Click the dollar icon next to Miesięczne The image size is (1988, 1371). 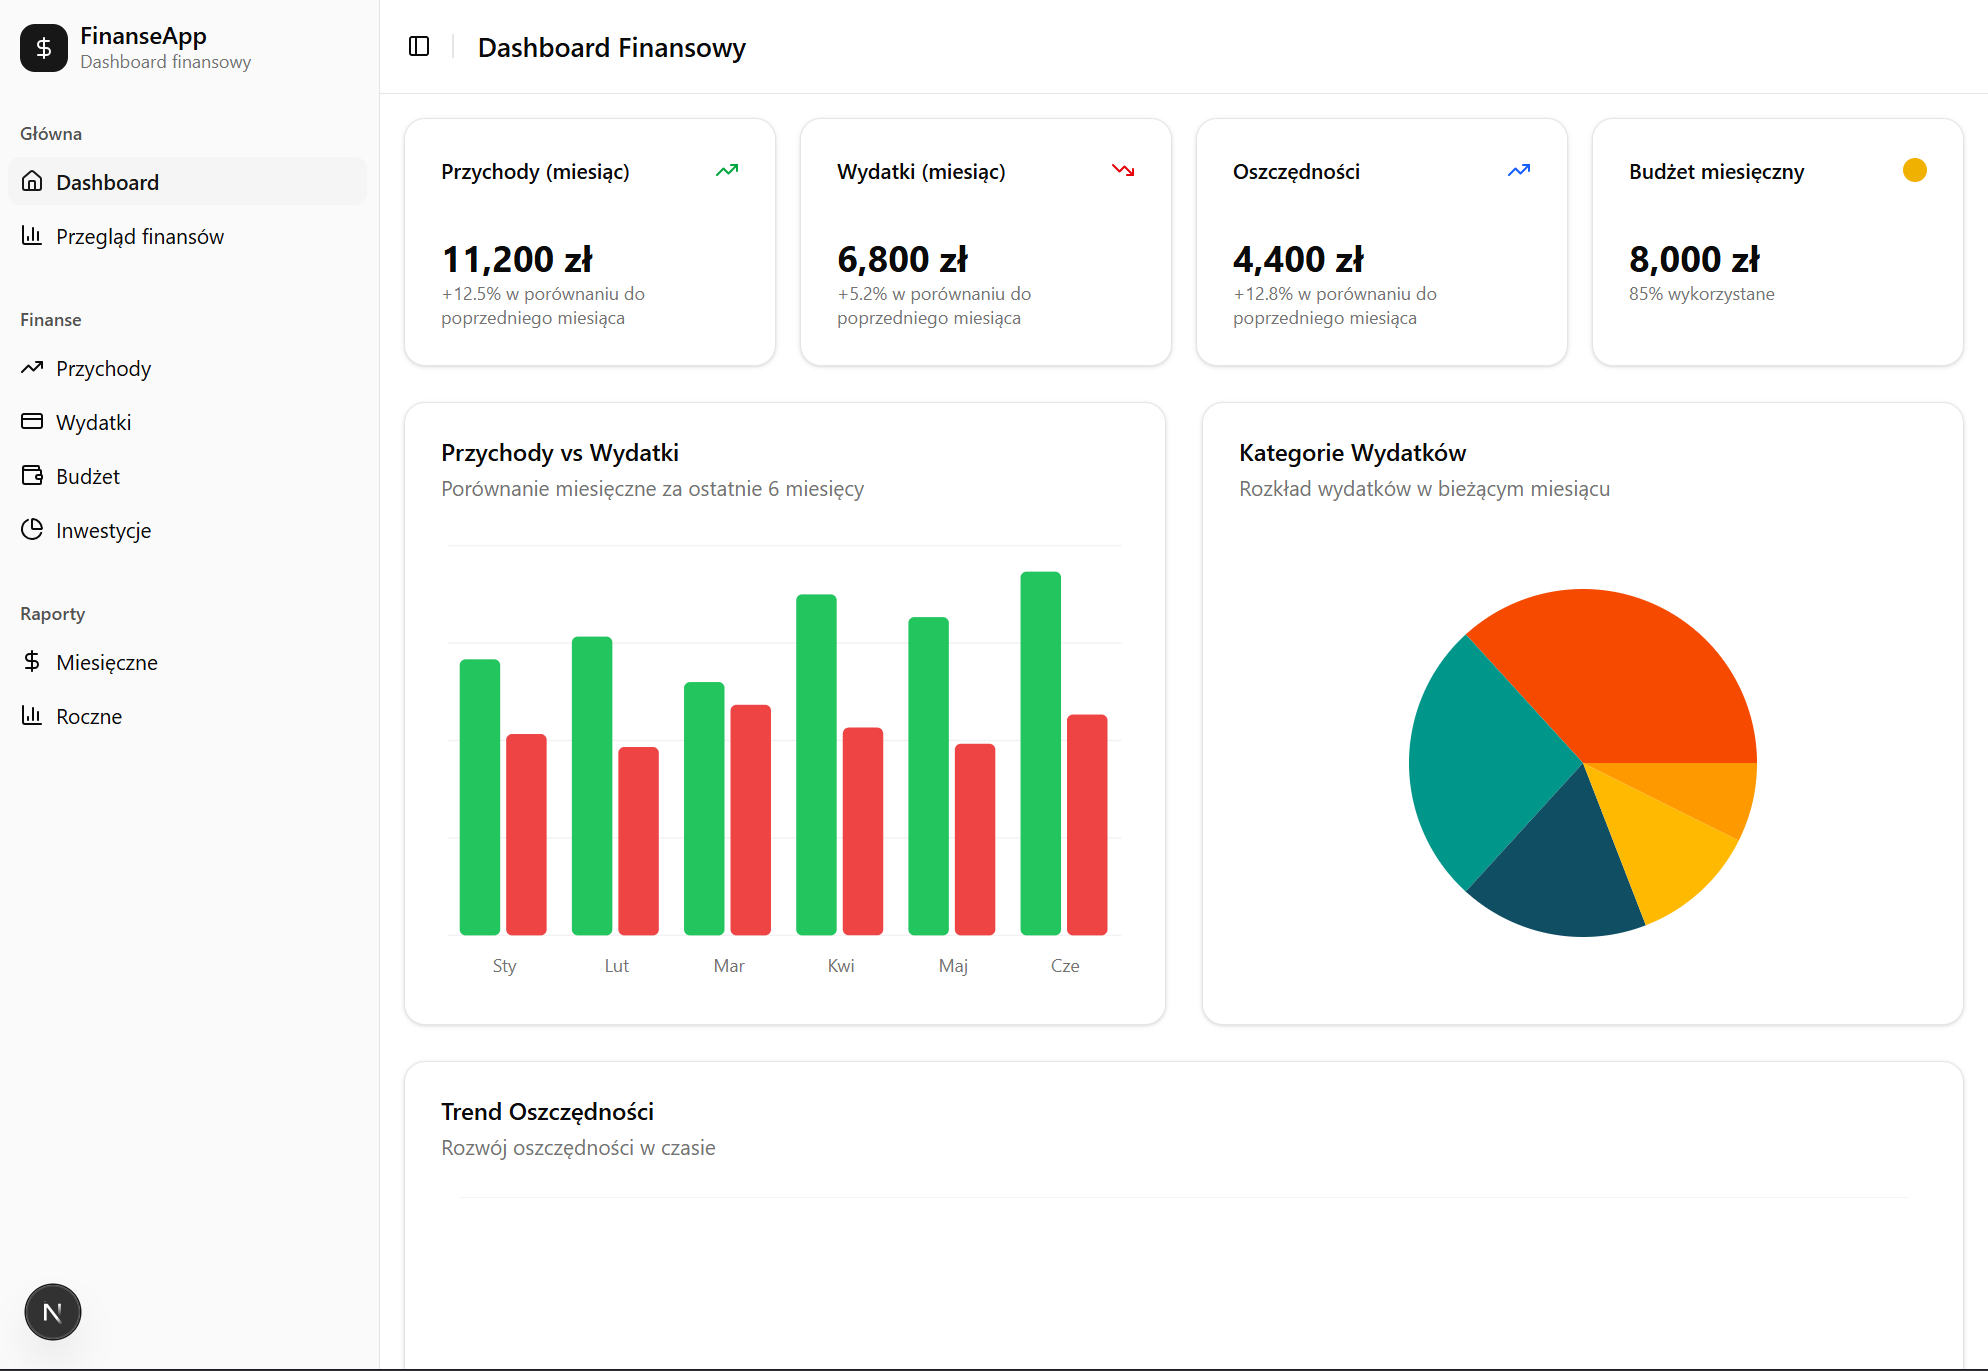point(33,661)
